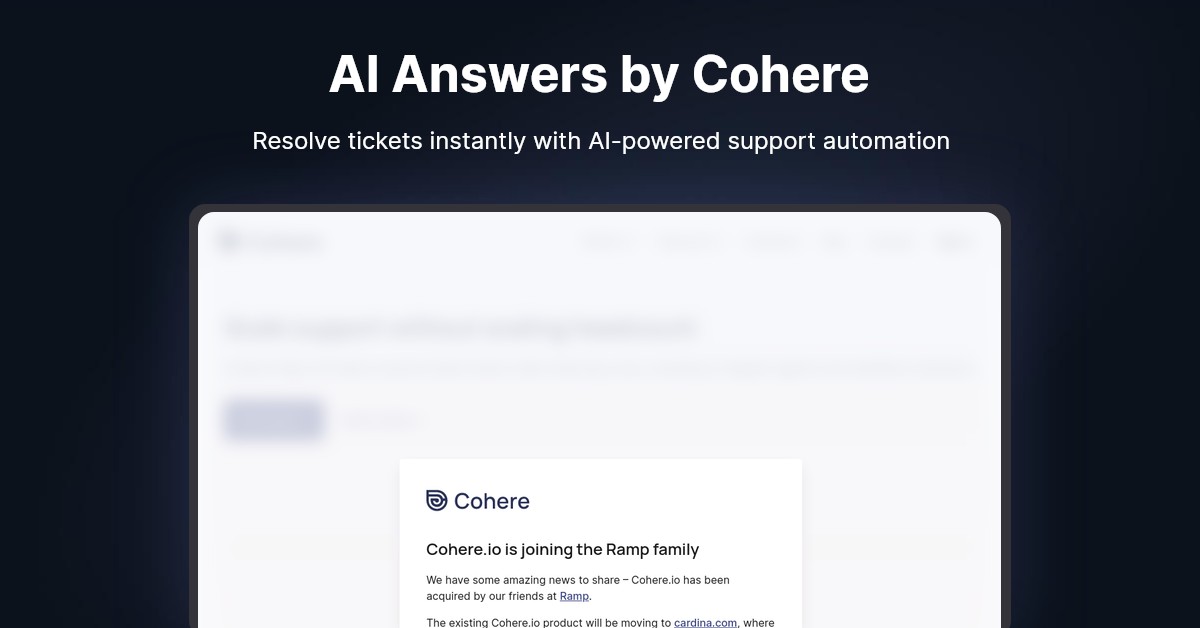1200x628 pixels.
Task: Select the "Cohere.io is joining the Ramp family" heading
Action: click(x=562, y=549)
